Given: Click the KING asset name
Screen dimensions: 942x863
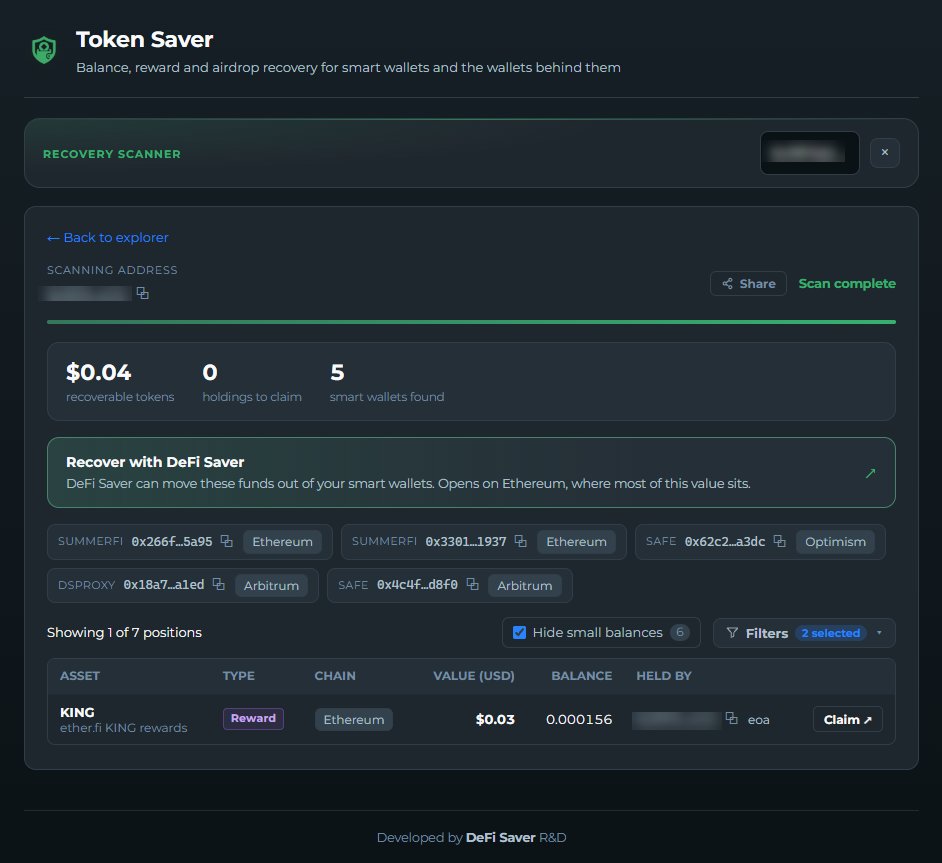Looking at the screenshot, I should pyautogui.click(x=77, y=712).
